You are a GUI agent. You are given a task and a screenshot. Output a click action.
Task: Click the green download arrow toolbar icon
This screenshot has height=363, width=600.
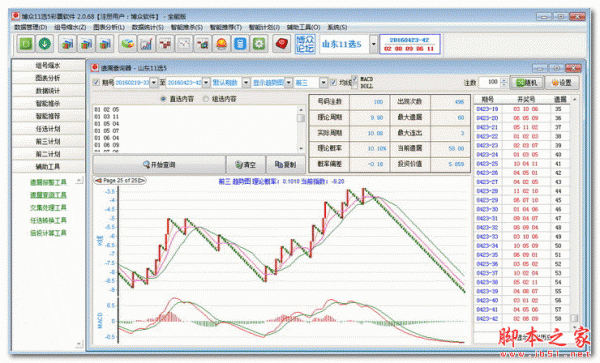tap(45, 44)
